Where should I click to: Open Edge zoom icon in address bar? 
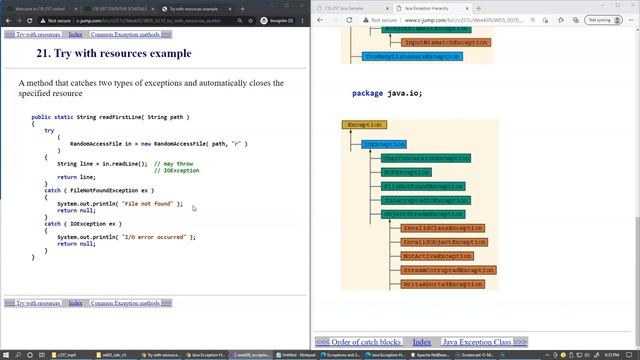[533, 20]
